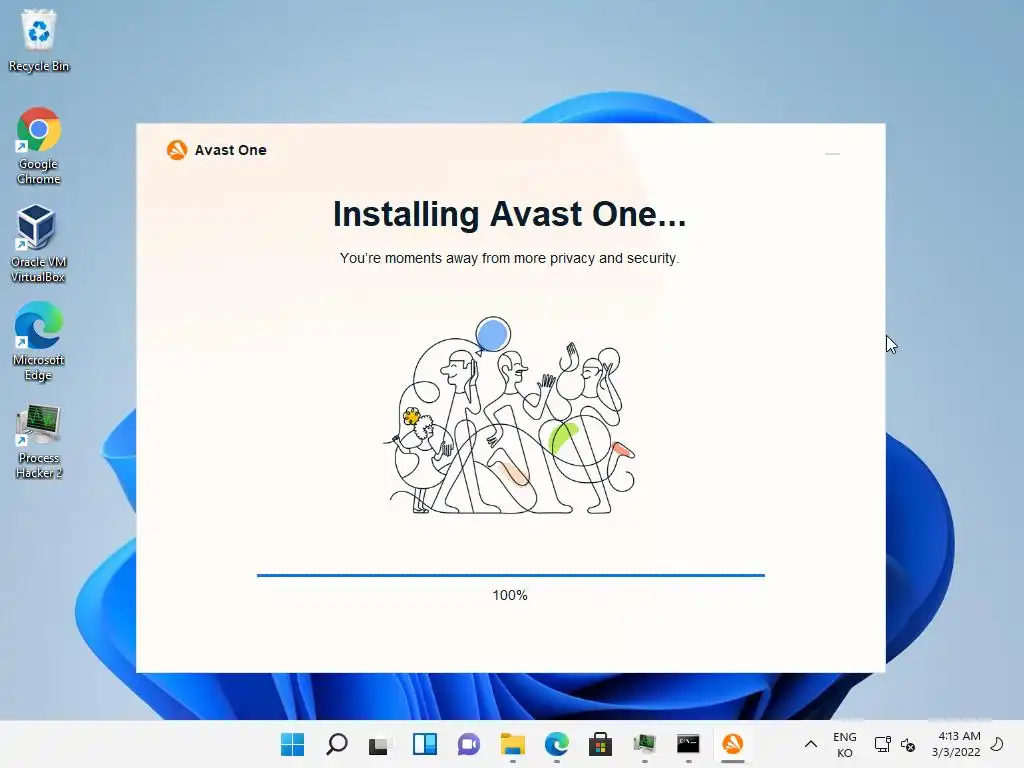Click the installation progress bar

(511, 575)
